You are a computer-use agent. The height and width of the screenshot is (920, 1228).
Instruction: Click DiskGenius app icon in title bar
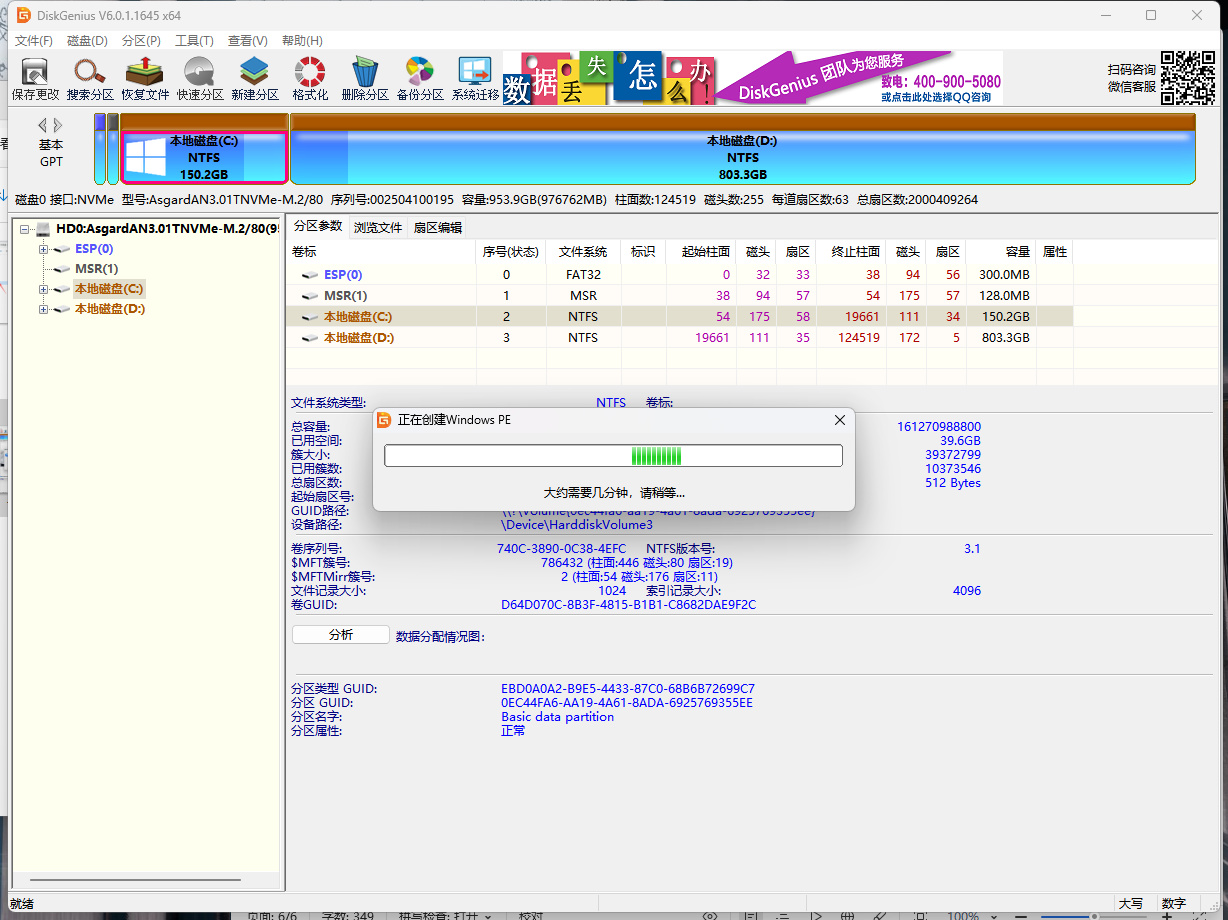[x=23, y=14]
